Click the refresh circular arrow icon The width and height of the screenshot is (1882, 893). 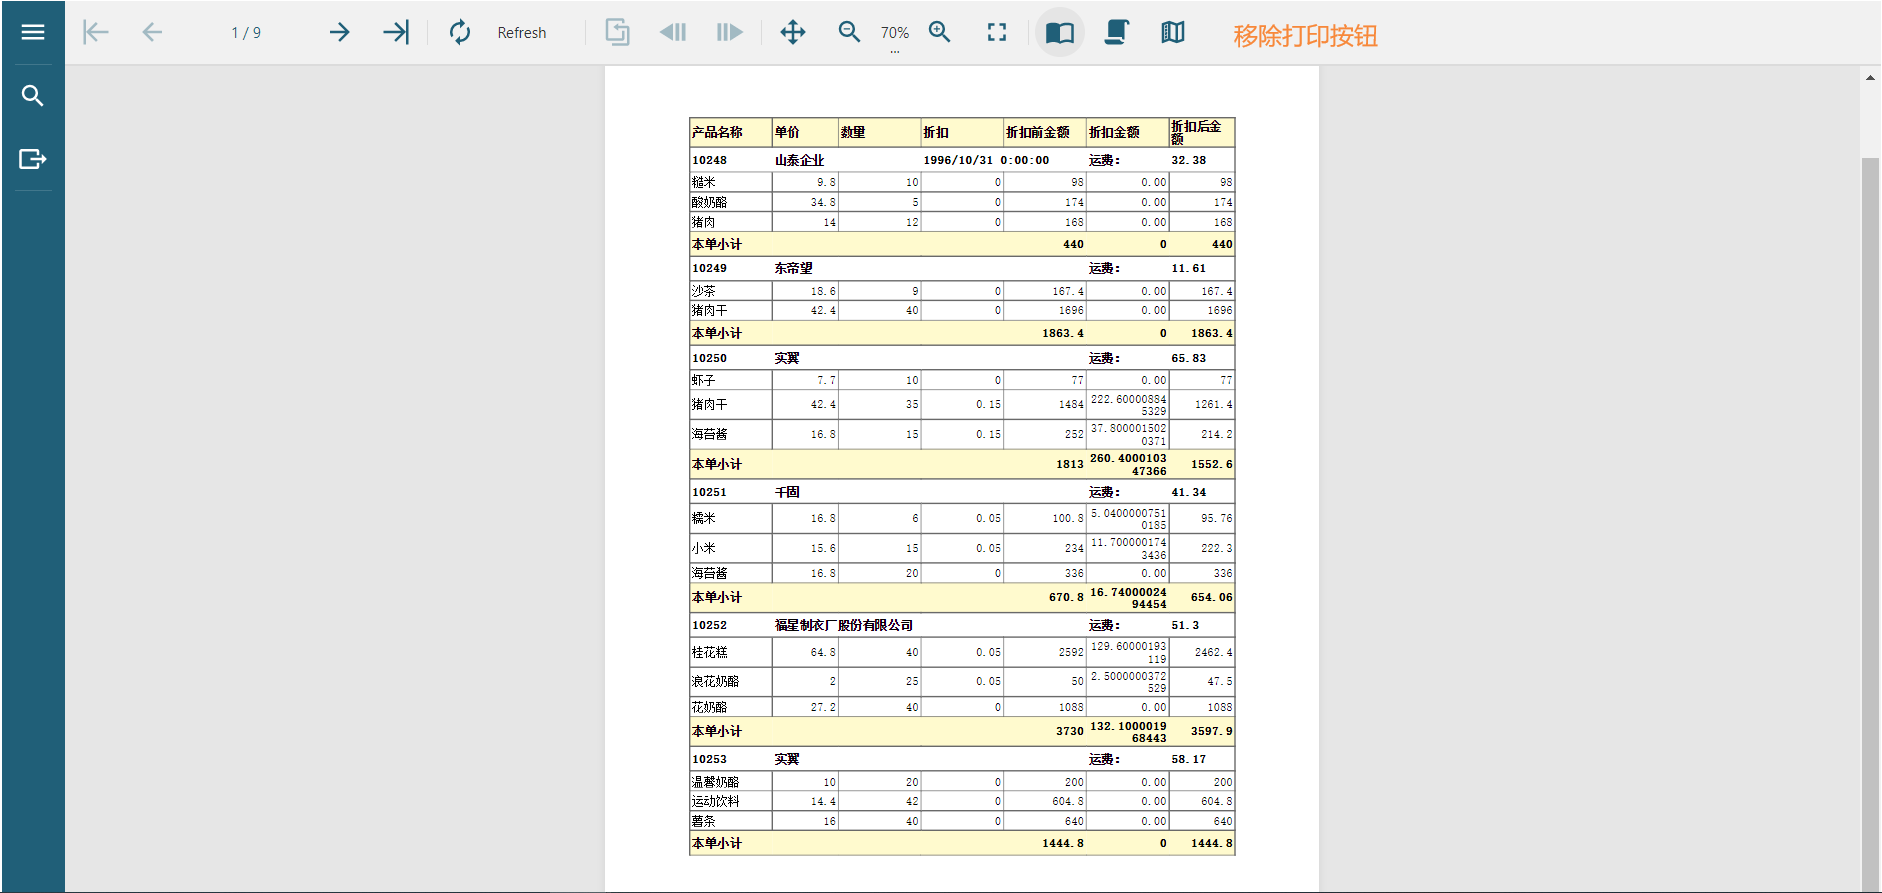pos(460,32)
